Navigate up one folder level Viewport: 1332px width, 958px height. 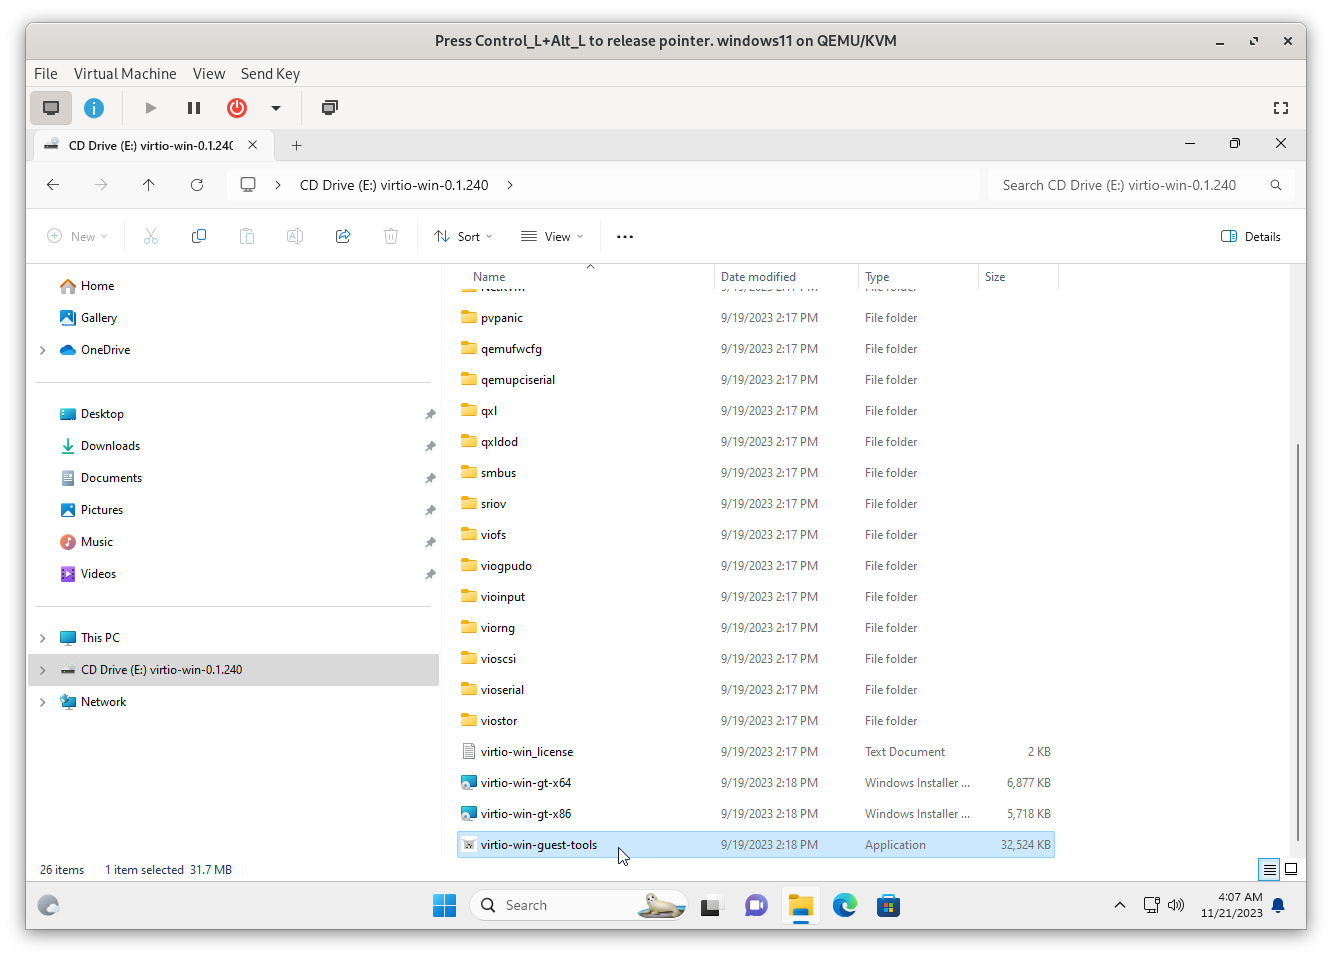pos(149,185)
